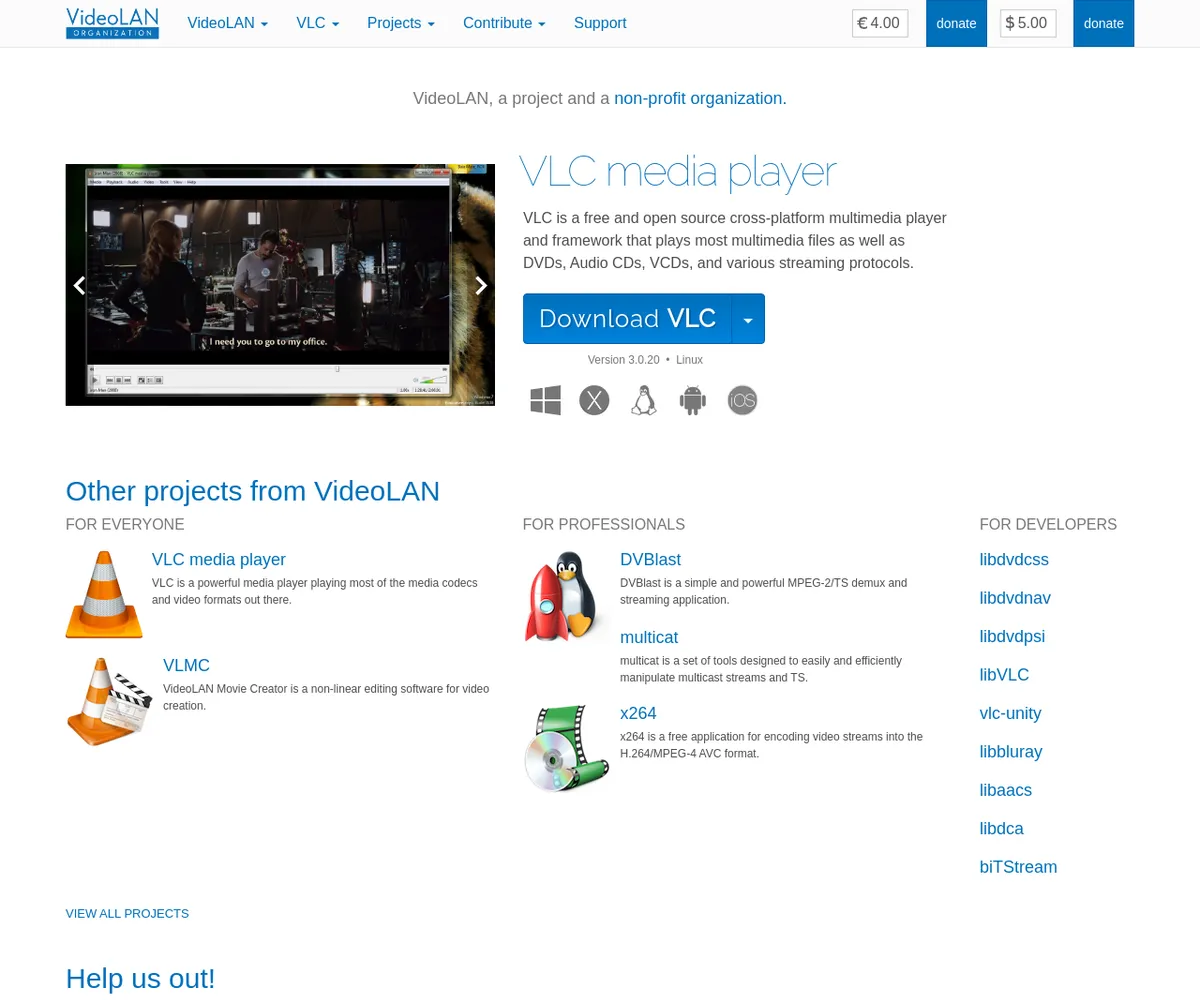1200x1000 pixels.
Task: Expand the Projects navigation menu
Action: point(400,23)
